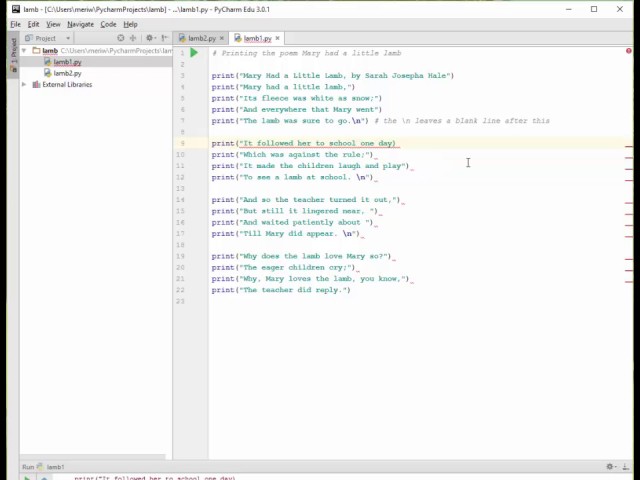Click the lamb folder icon
Screen dimensions: 640x480
coord(36,51)
